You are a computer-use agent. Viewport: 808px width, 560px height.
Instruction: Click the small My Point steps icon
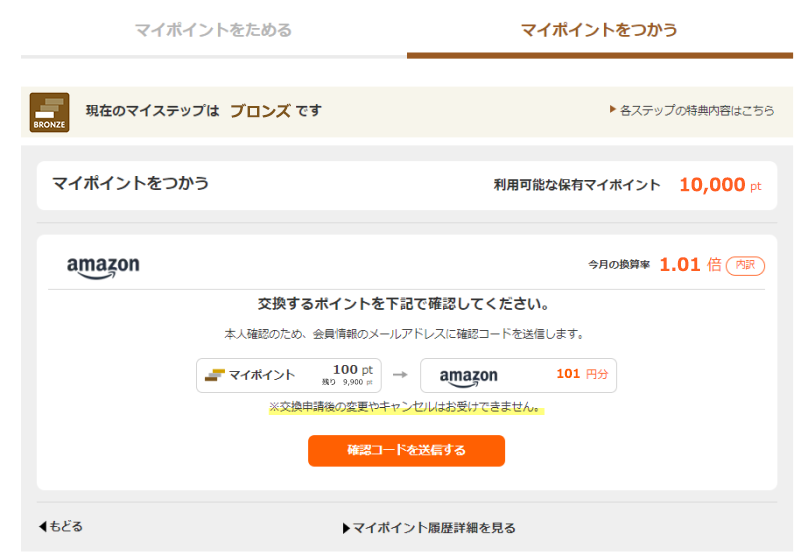click(215, 375)
